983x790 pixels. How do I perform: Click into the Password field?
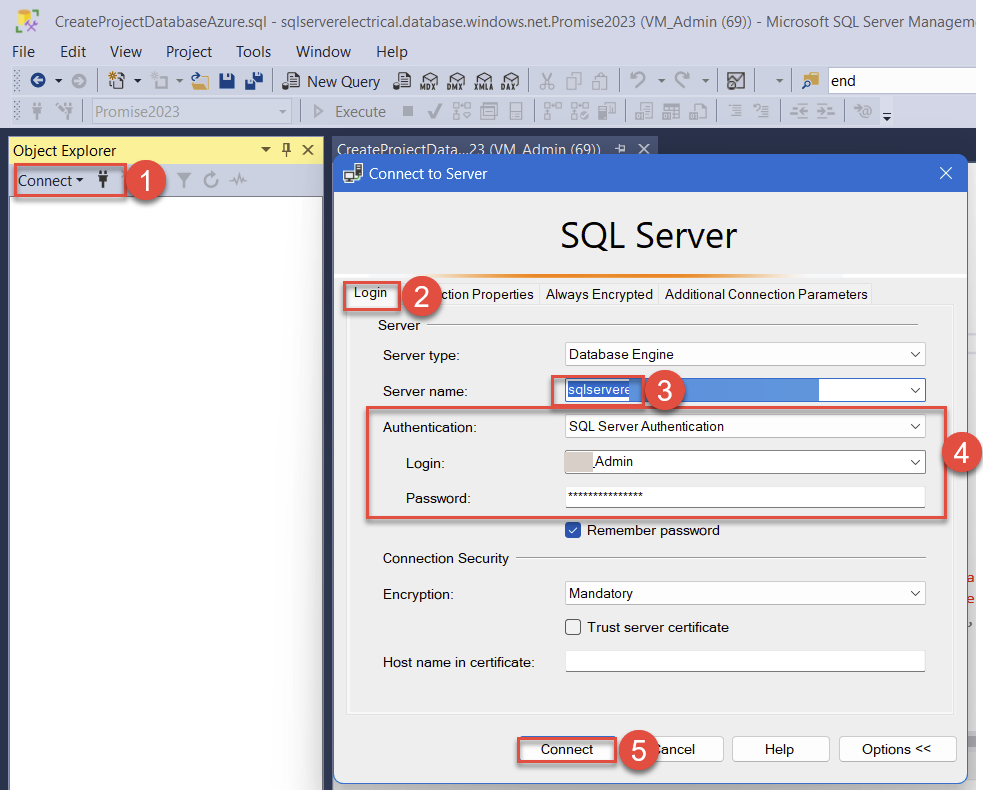(745, 497)
